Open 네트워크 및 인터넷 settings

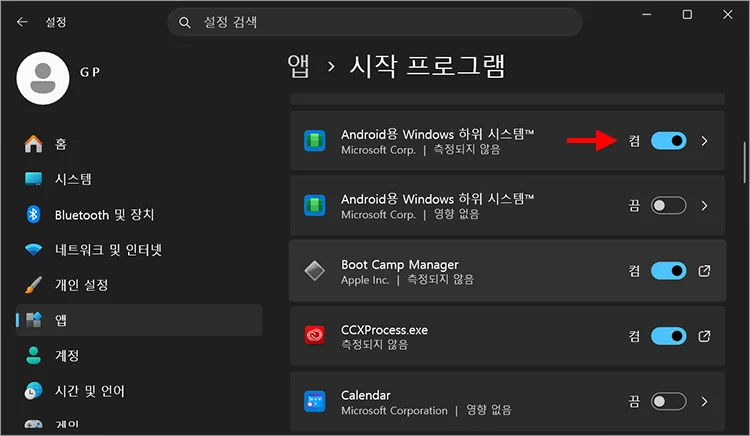[x=139, y=250]
